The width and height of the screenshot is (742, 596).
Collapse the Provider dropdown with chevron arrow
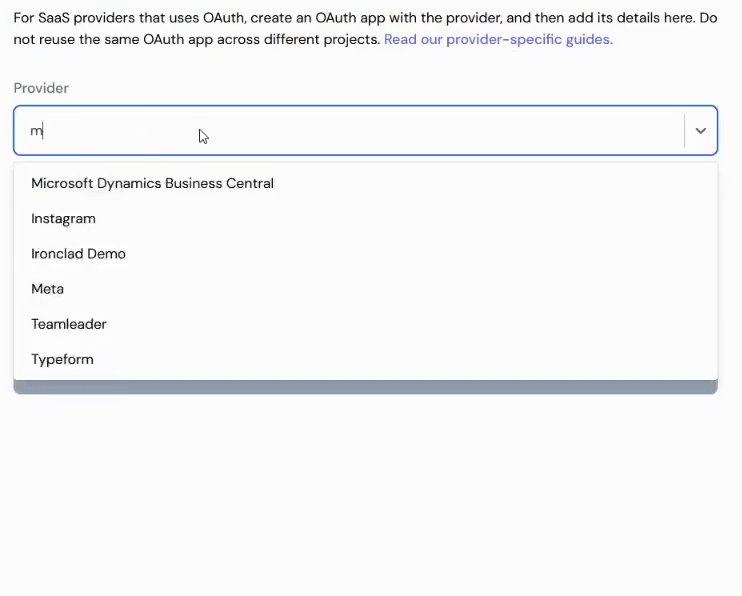[701, 131]
